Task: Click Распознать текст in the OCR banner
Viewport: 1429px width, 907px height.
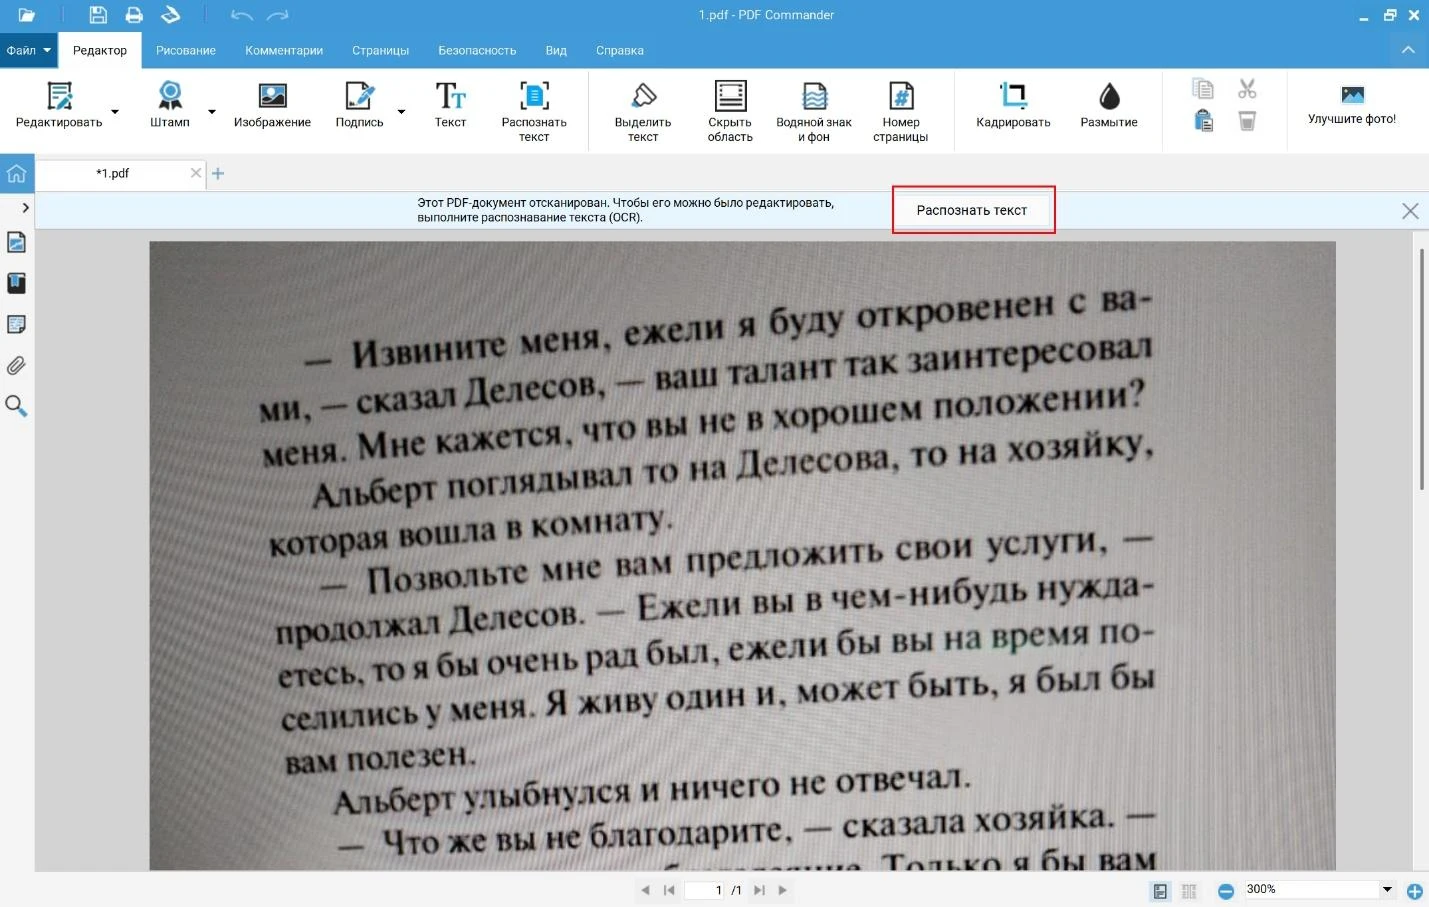Action: pyautogui.click(x=972, y=210)
